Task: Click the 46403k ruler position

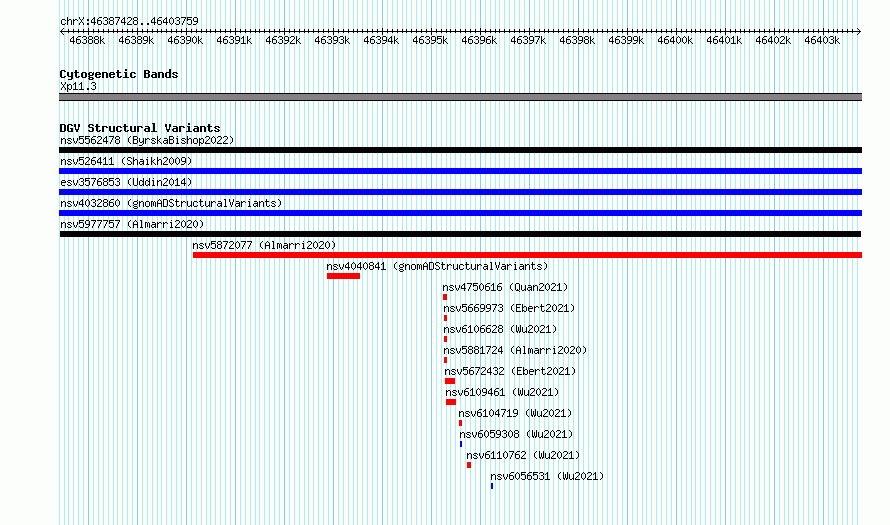Action: click(x=822, y=40)
